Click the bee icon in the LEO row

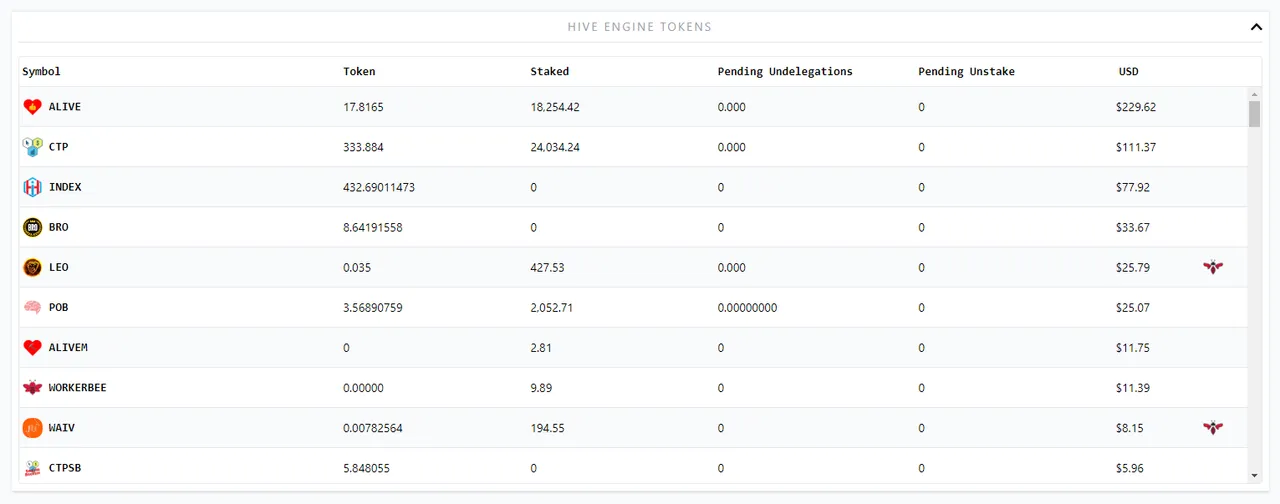coord(1213,267)
